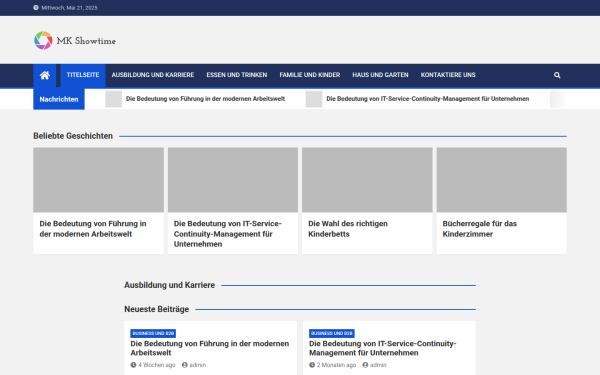Click '2 Monaten ago' post date
Viewport: 600px width, 375px height.
click(336, 365)
